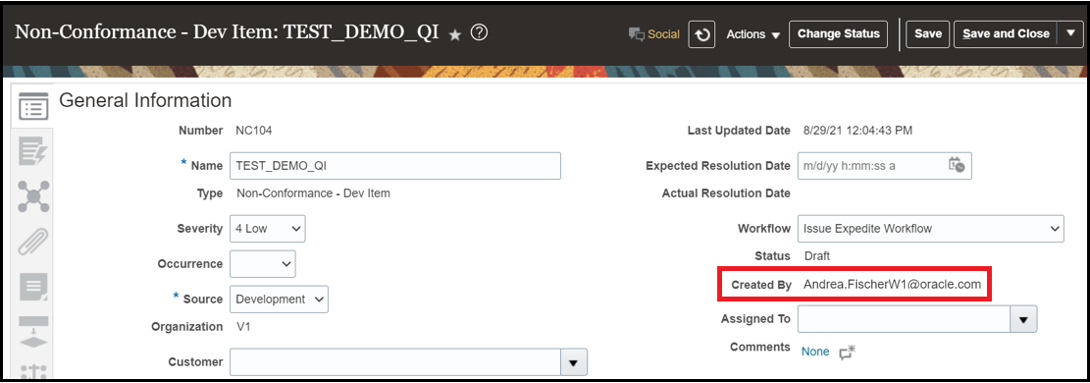Image resolution: width=1090 pixels, height=383 pixels.
Task: Expand the Assigned To dropdown arrow
Action: click(x=1023, y=319)
